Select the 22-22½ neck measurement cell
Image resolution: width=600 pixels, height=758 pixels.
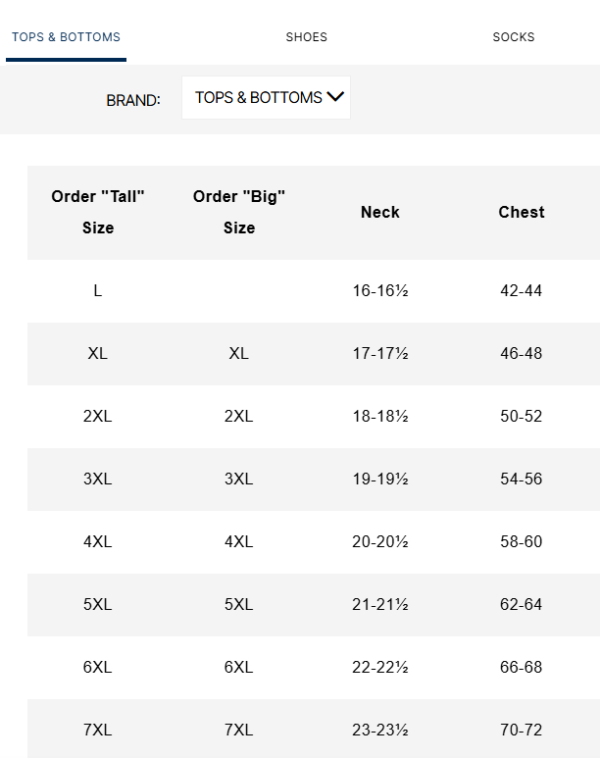pos(380,667)
